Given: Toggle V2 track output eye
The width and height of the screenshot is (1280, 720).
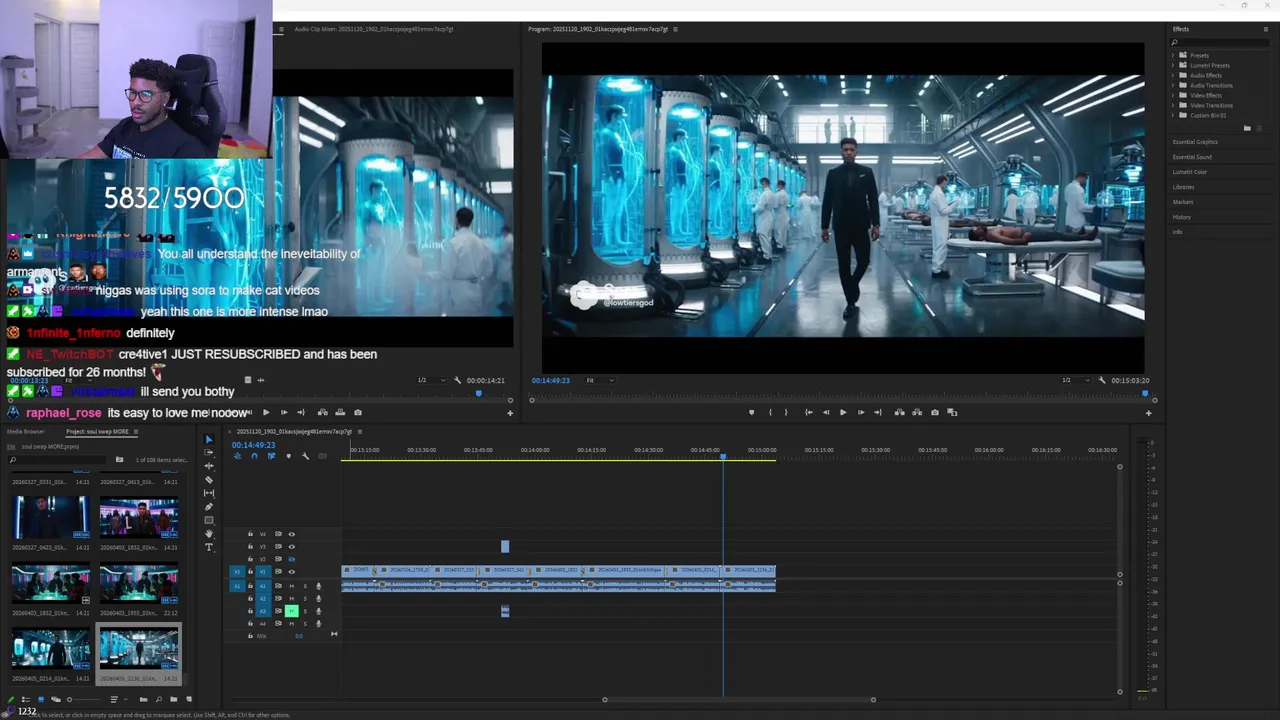Looking at the screenshot, I should click(x=291, y=559).
